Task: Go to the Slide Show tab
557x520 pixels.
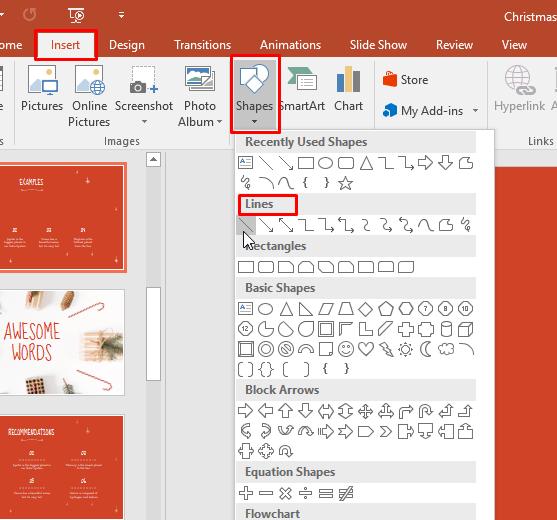Action: tap(378, 45)
